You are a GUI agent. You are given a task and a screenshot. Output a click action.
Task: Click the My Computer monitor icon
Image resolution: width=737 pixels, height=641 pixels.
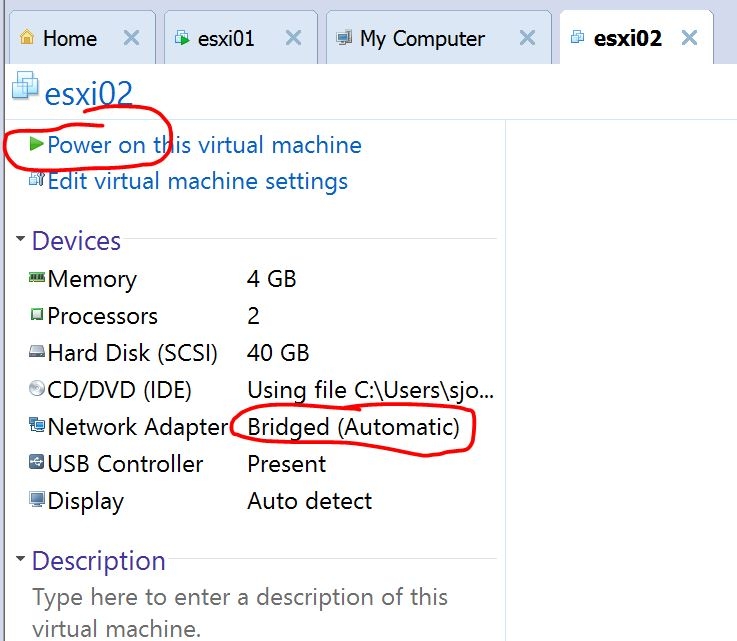click(344, 38)
